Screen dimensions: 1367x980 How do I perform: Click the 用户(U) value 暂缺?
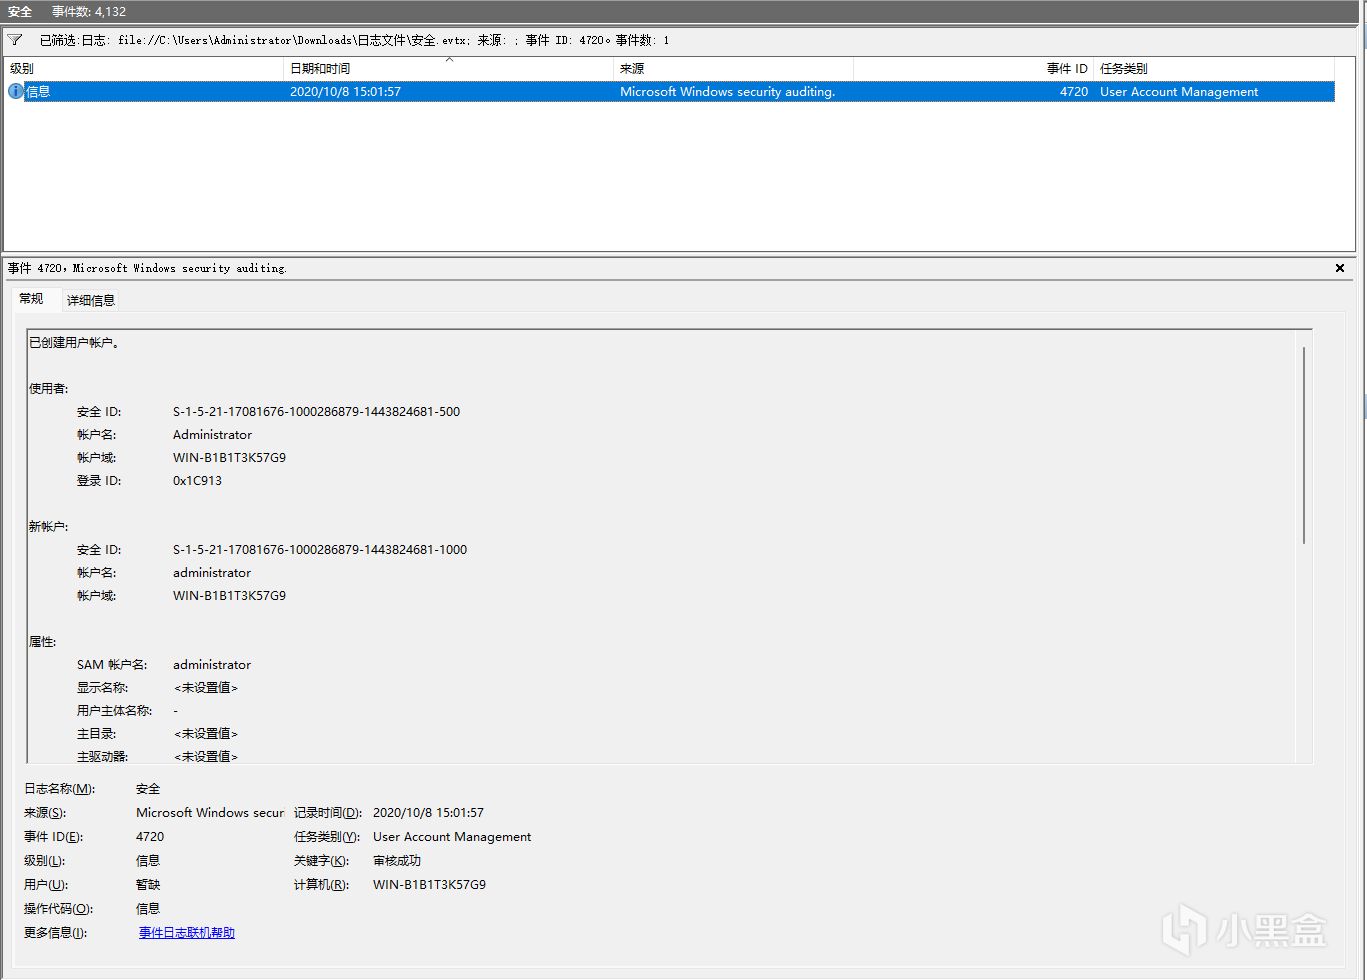(x=148, y=885)
